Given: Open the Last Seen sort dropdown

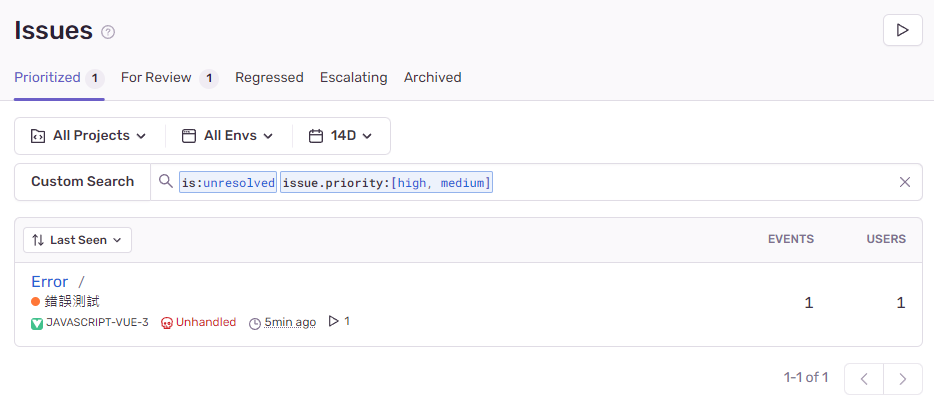Looking at the screenshot, I should coord(77,240).
